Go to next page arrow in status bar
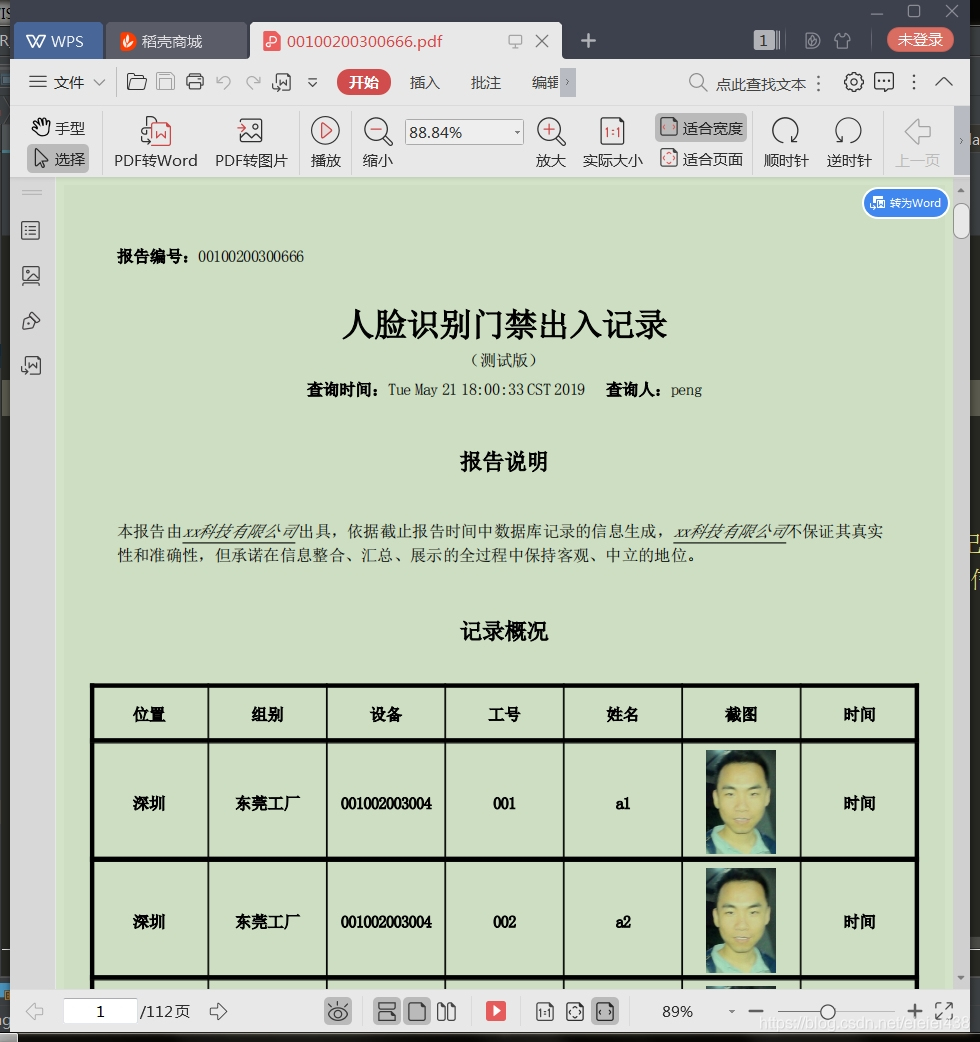 pyautogui.click(x=218, y=1011)
